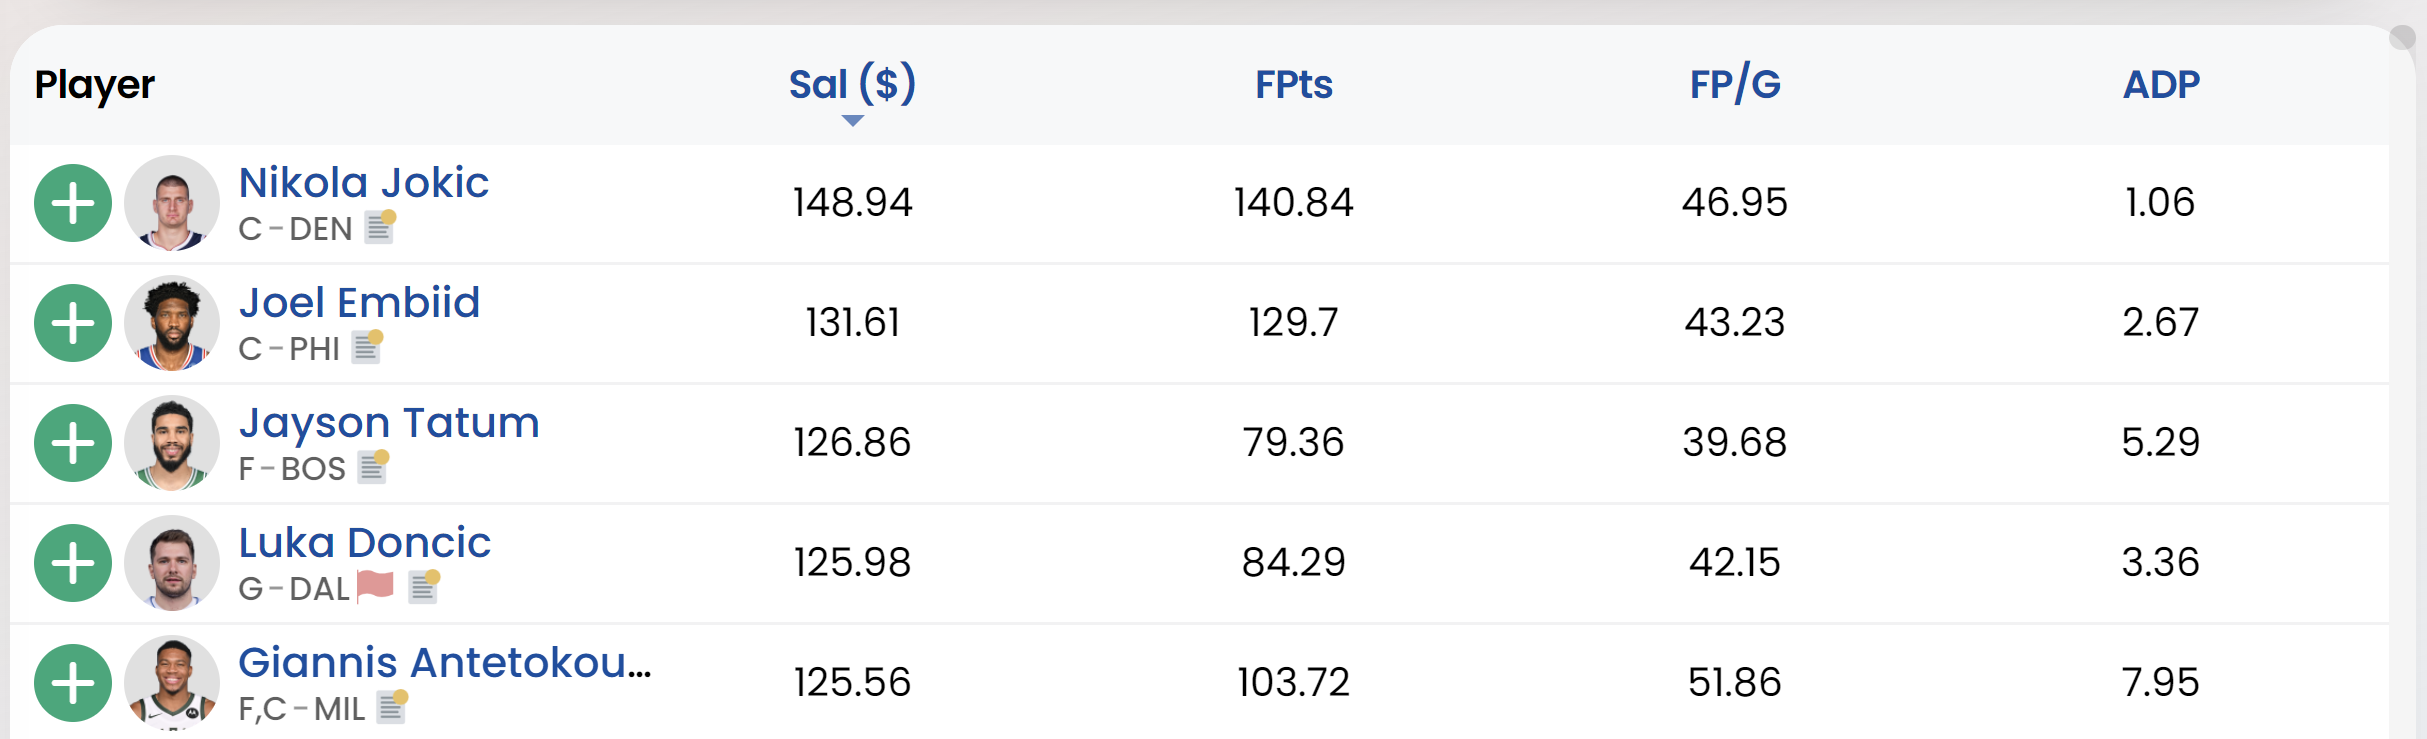Image resolution: width=2427 pixels, height=739 pixels.
Task: Click Luka Doncic's headshot thumbnail
Action: 172,563
